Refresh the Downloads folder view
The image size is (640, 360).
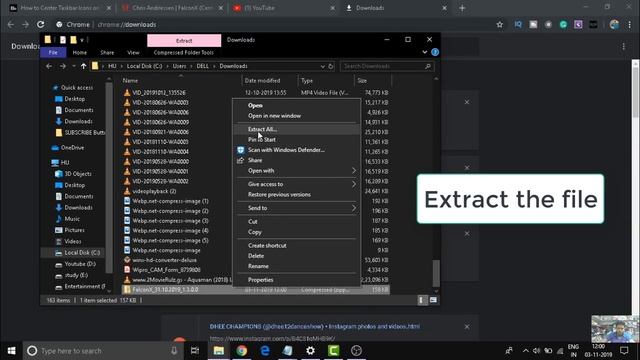pyautogui.click(x=331, y=66)
